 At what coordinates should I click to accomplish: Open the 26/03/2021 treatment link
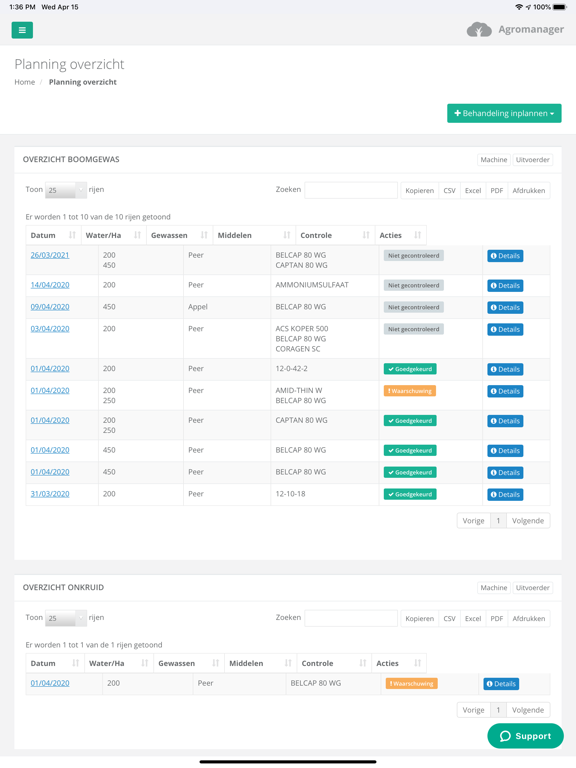[50, 255]
